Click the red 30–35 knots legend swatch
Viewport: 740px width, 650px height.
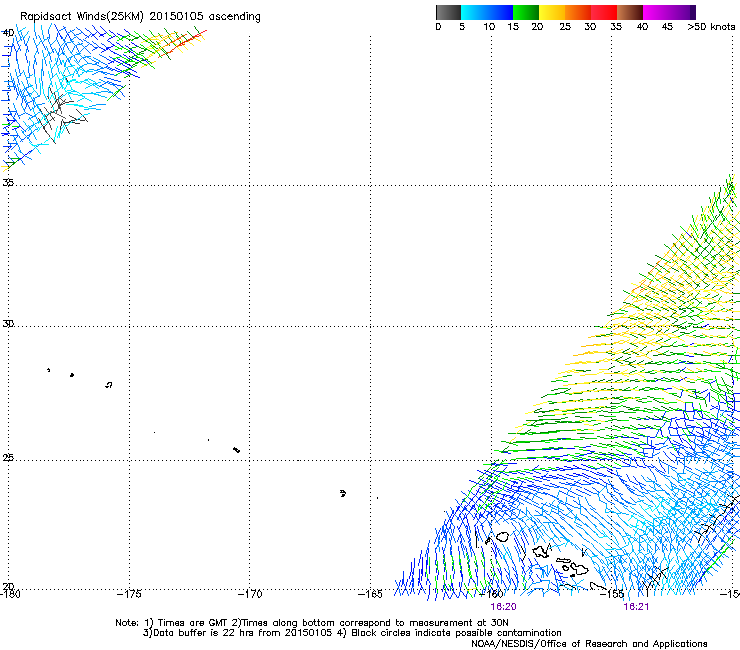604,12
